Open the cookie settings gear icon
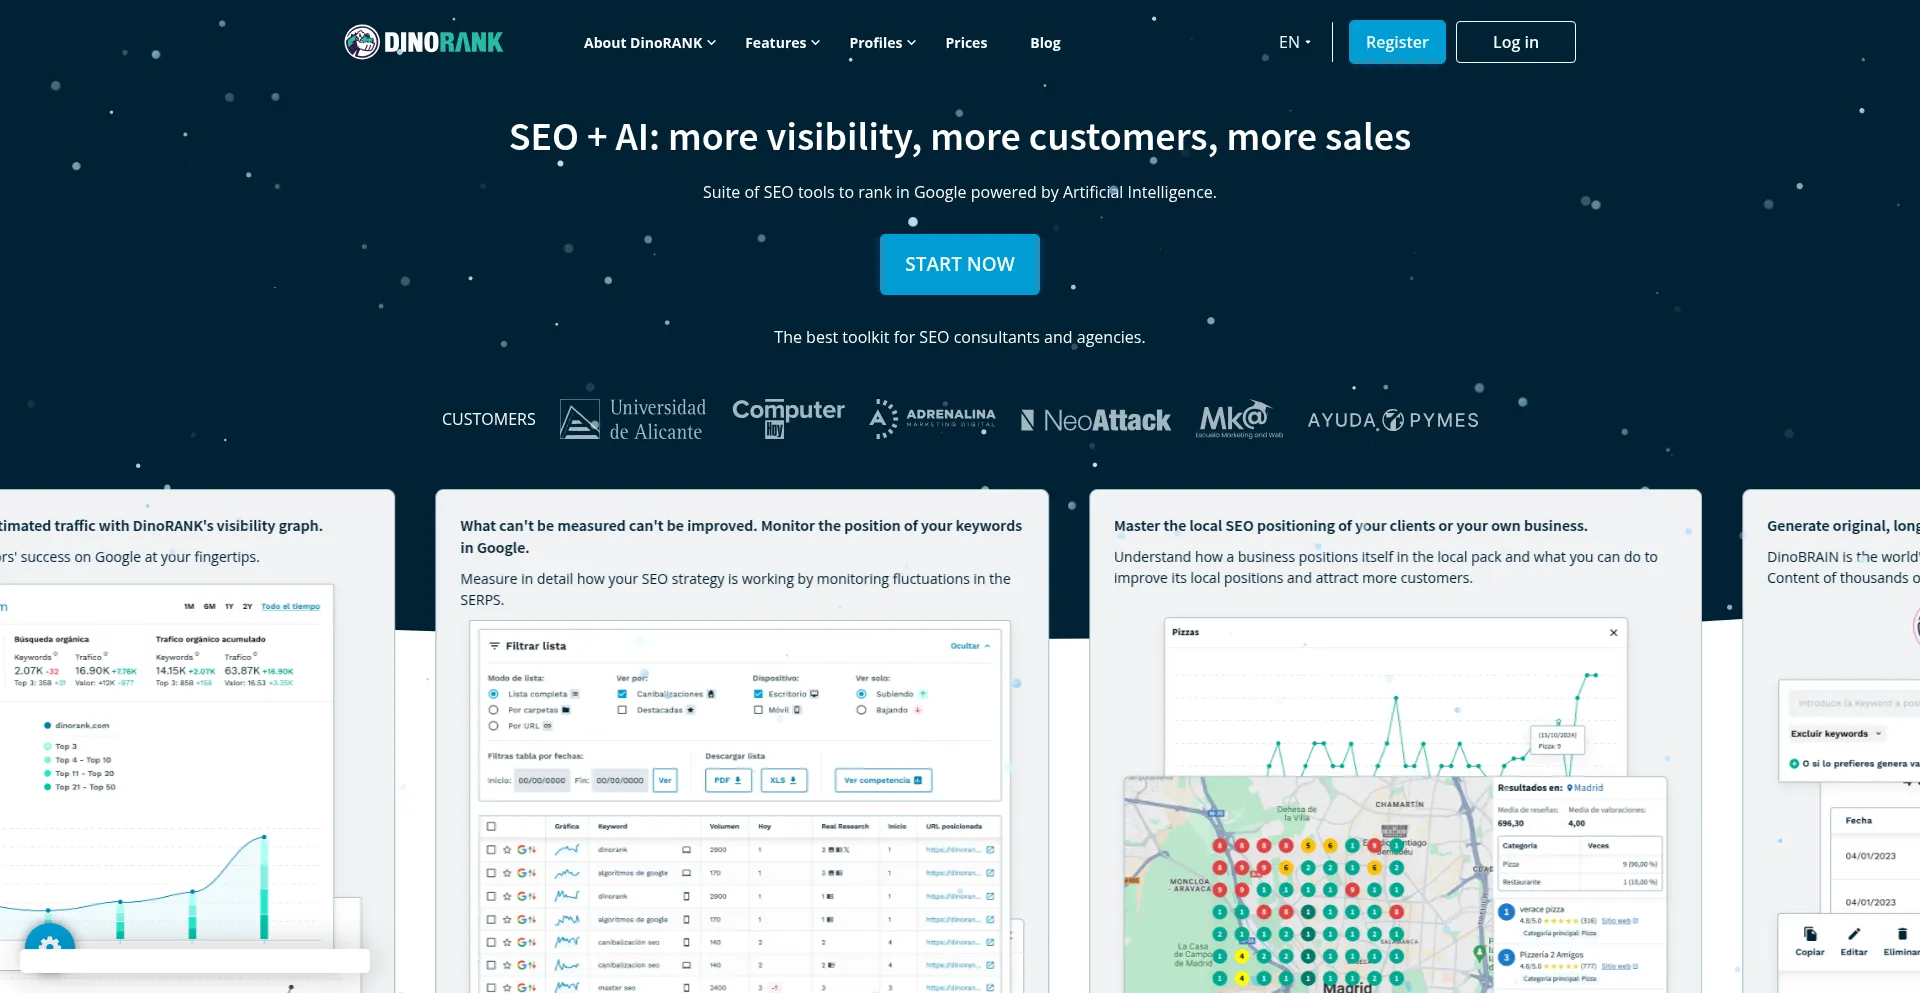 [x=49, y=946]
